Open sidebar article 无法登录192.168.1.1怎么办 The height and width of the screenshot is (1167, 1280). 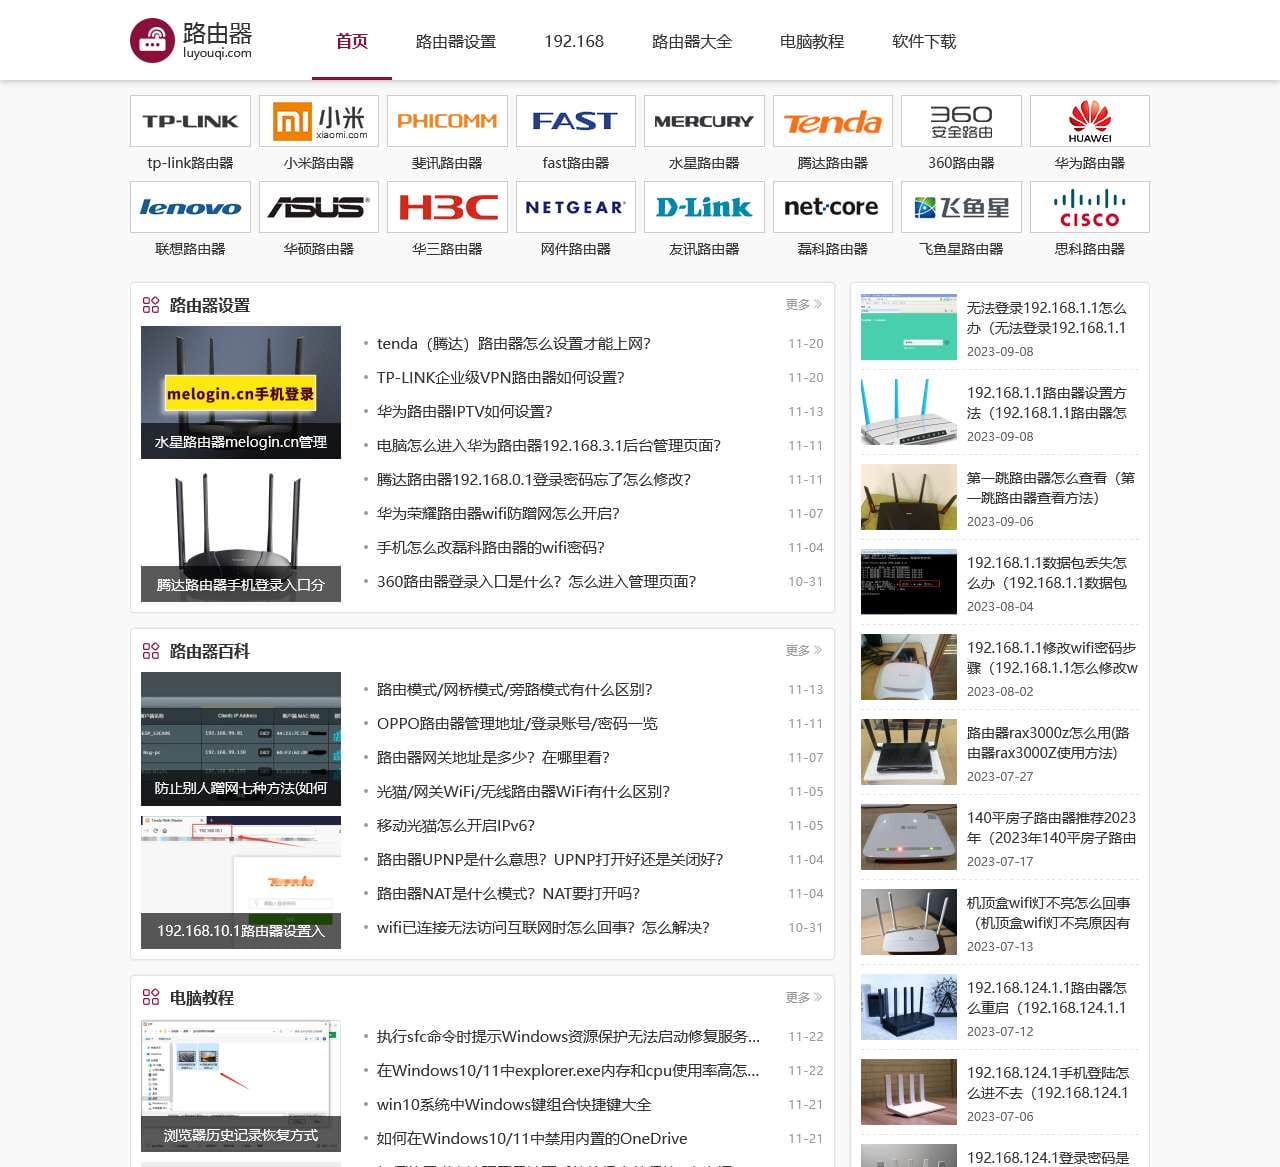tap(1046, 318)
